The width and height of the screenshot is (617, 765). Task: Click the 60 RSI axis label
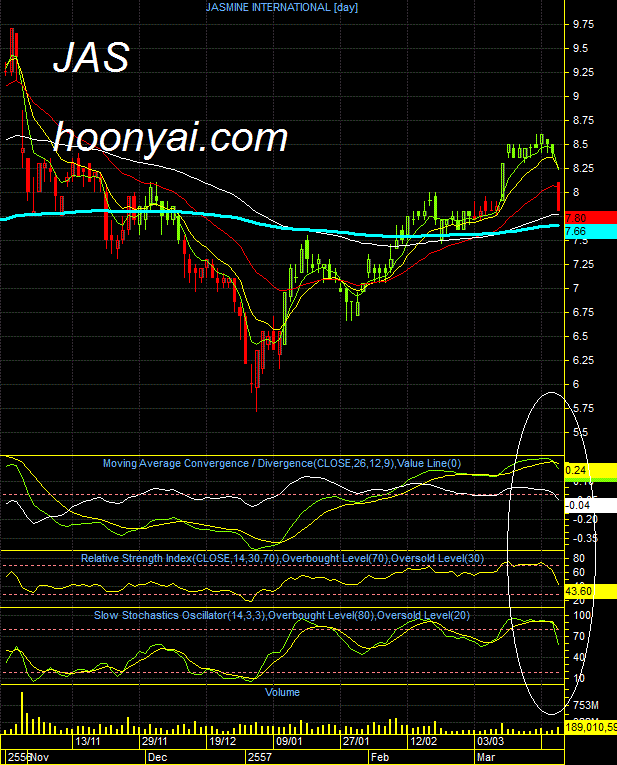pyautogui.click(x=578, y=572)
